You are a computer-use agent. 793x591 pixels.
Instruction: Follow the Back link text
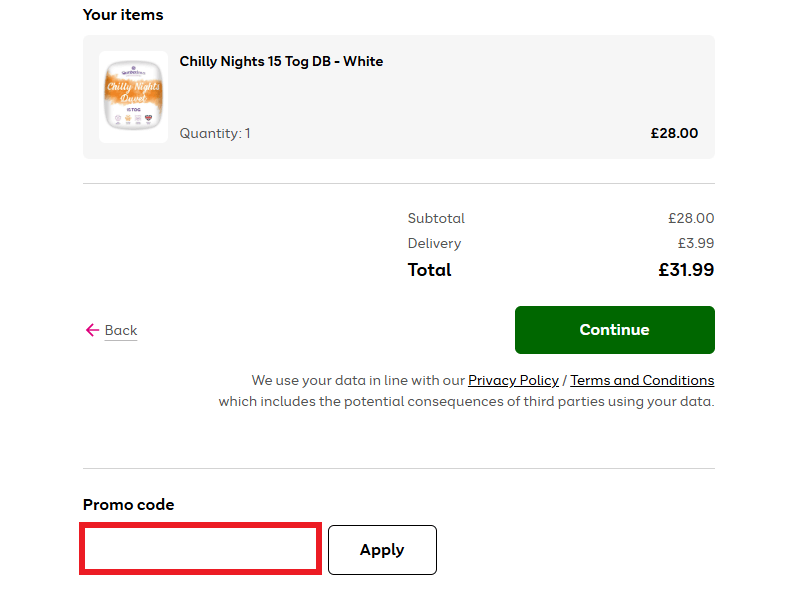point(121,330)
